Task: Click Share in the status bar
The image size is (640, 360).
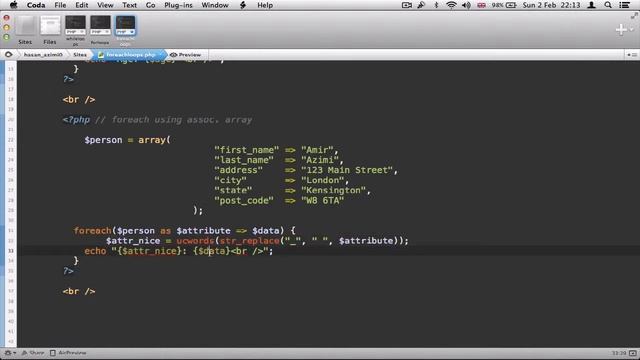Action: pyautogui.click(x=33, y=353)
